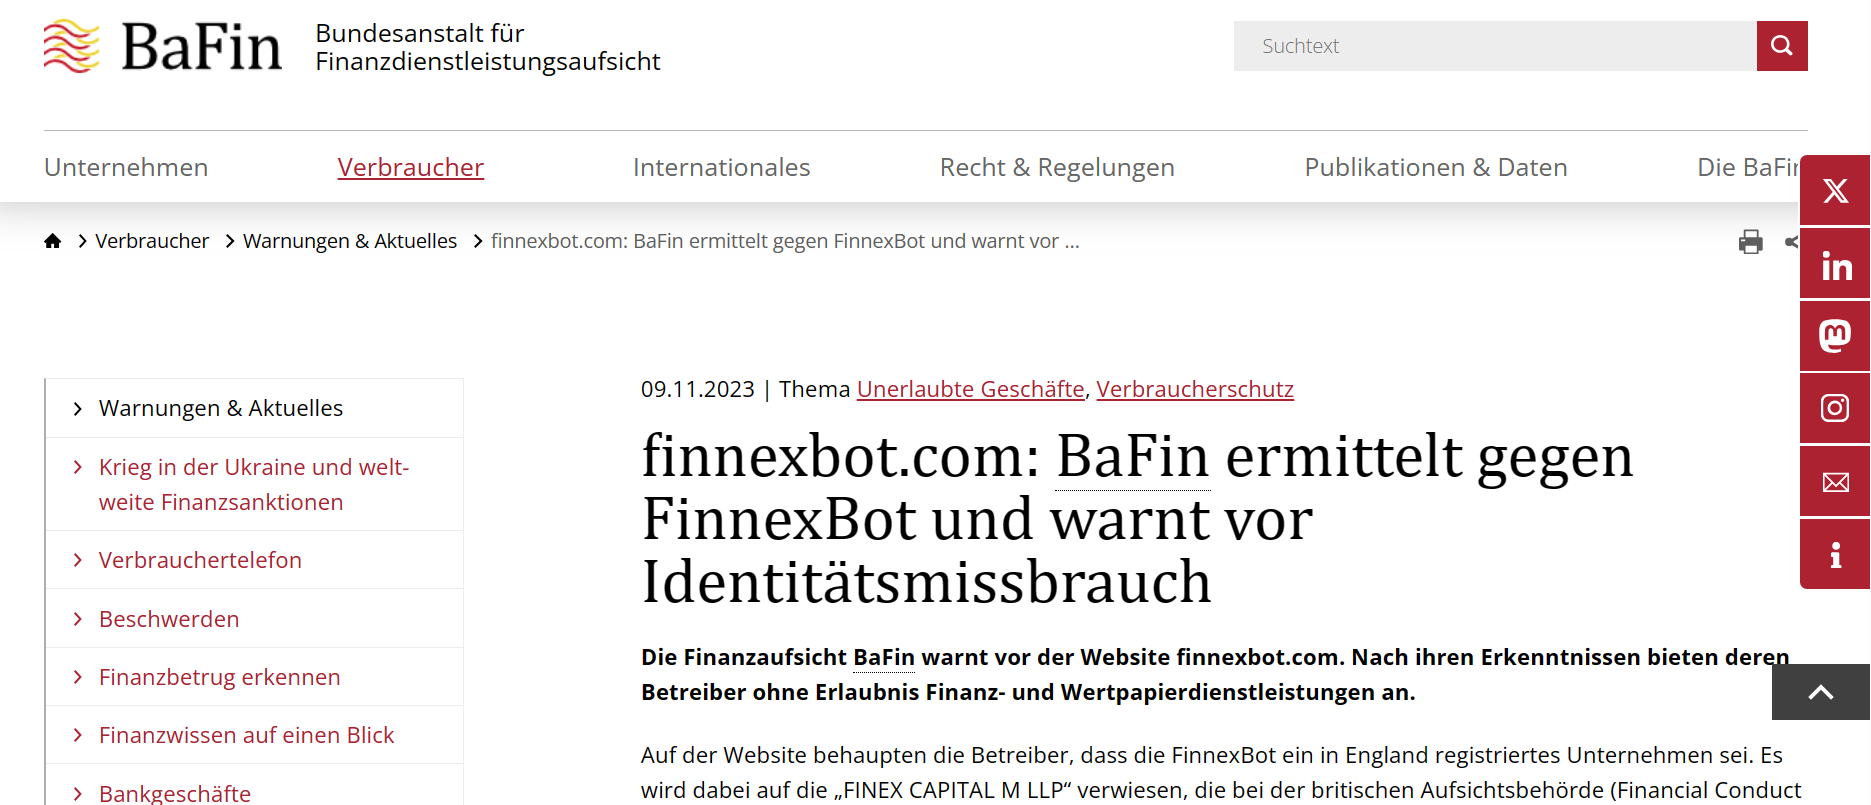This screenshot has width=1871, height=805.
Task: Click the share icon beside printer
Action: click(x=1792, y=242)
